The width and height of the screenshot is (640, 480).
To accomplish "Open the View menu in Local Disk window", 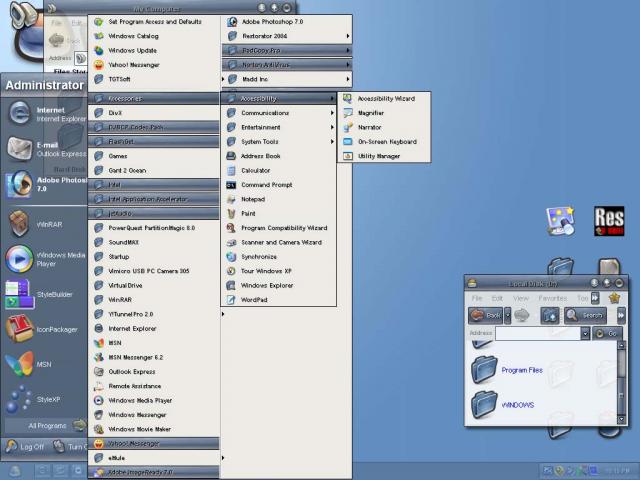I will (x=521, y=298).
